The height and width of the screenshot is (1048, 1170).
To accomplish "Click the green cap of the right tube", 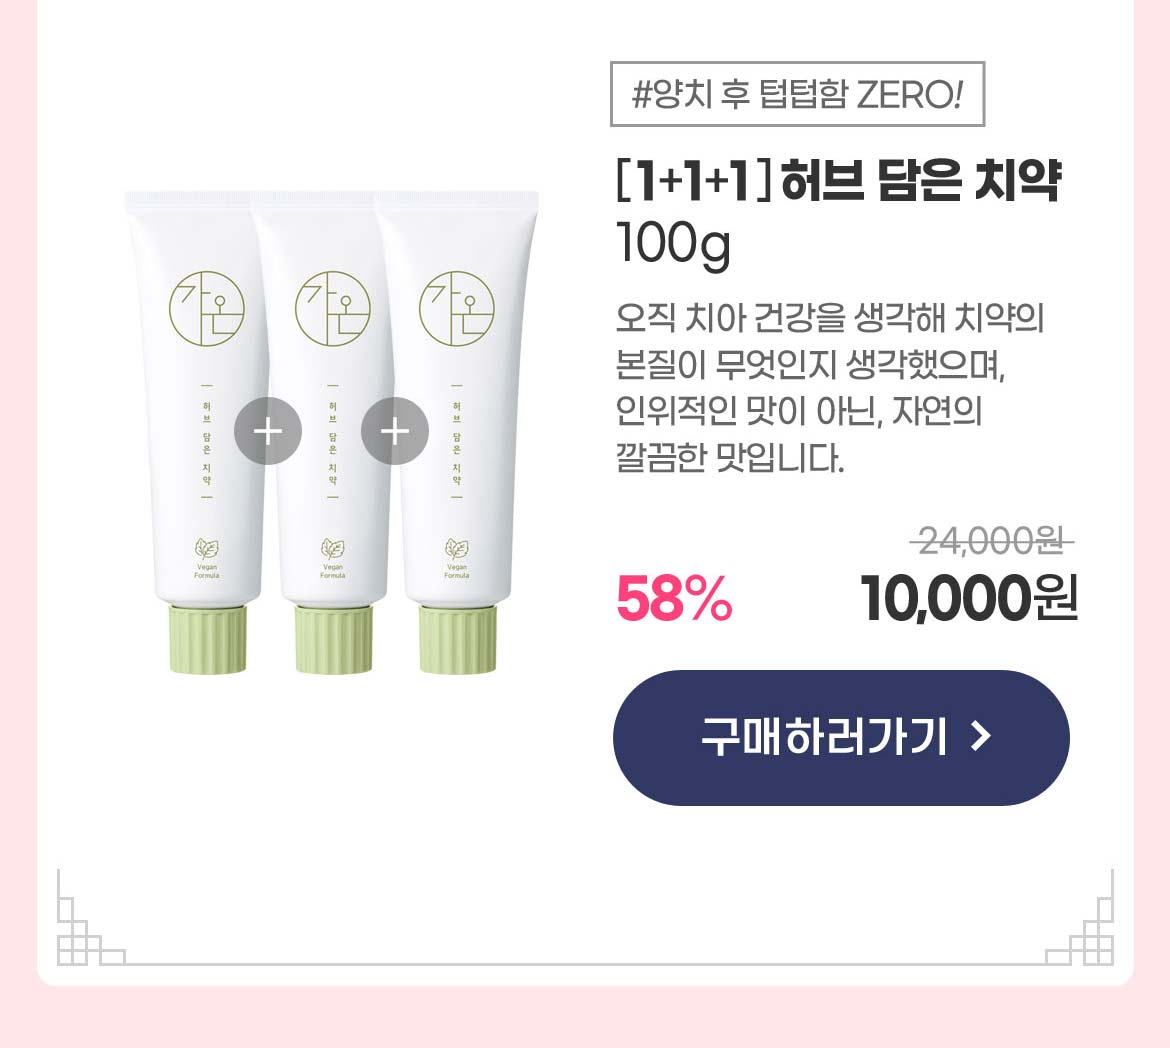I will pos(457,639).
